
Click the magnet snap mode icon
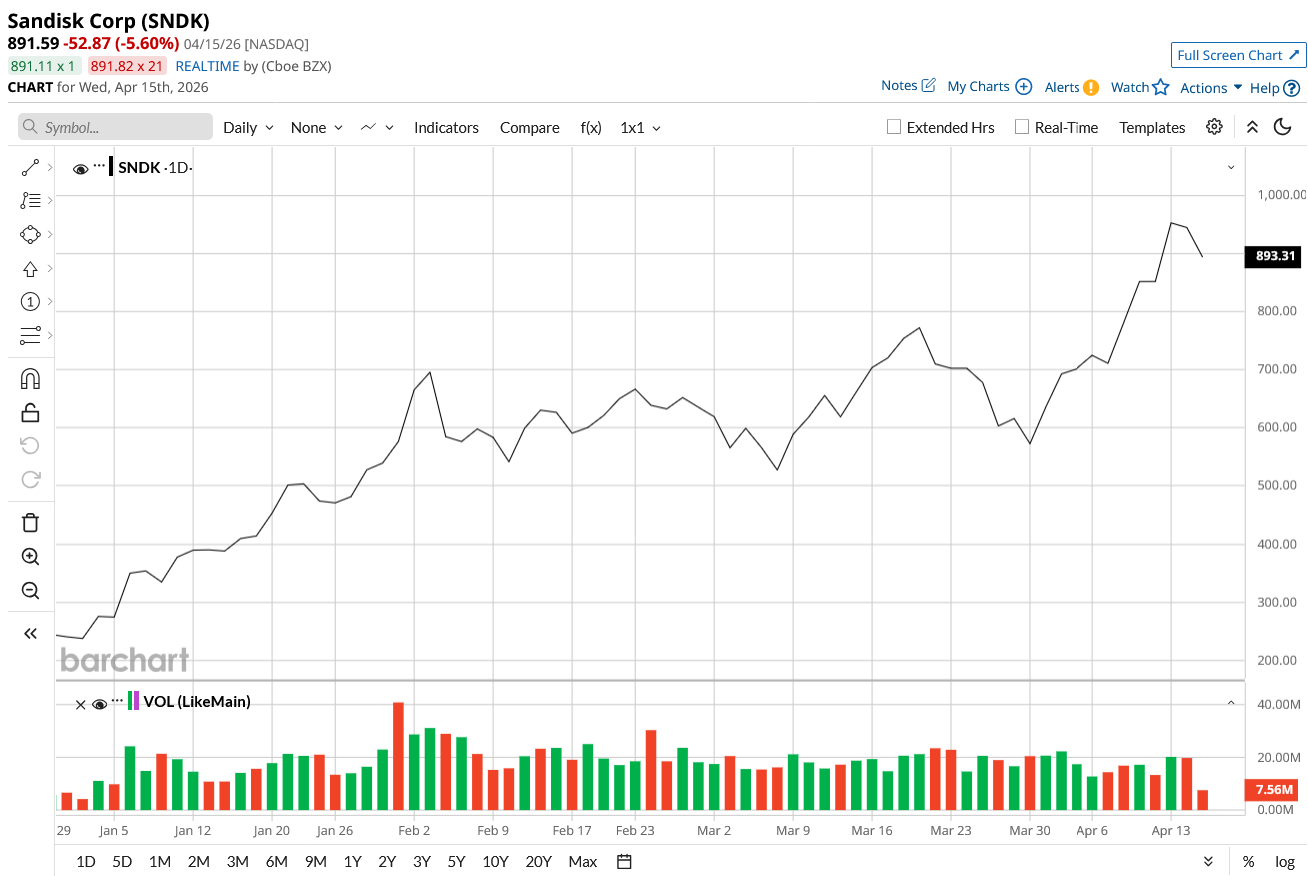30,379
